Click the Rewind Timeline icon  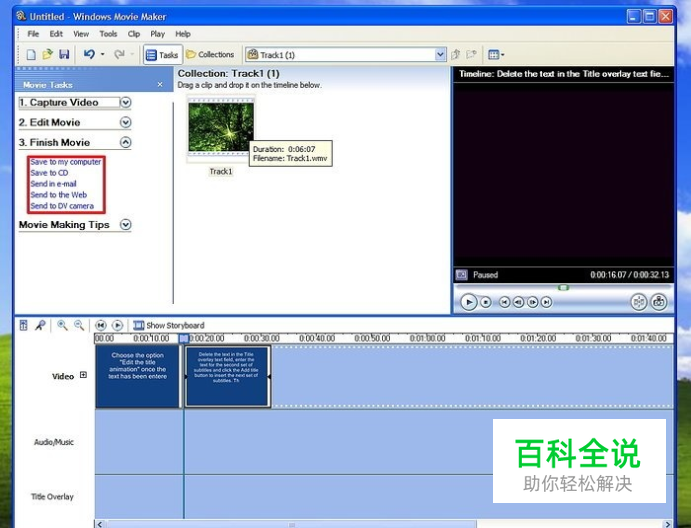tap(100, 325)
